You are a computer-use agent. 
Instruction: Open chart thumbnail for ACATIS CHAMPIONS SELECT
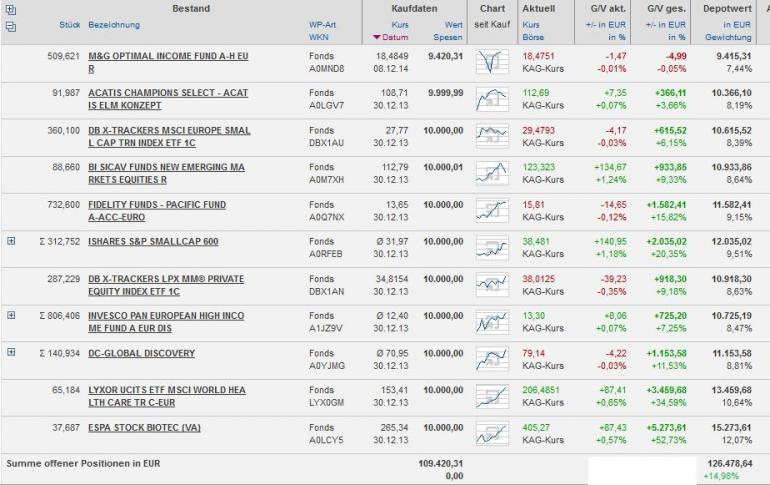click(492, 99)
